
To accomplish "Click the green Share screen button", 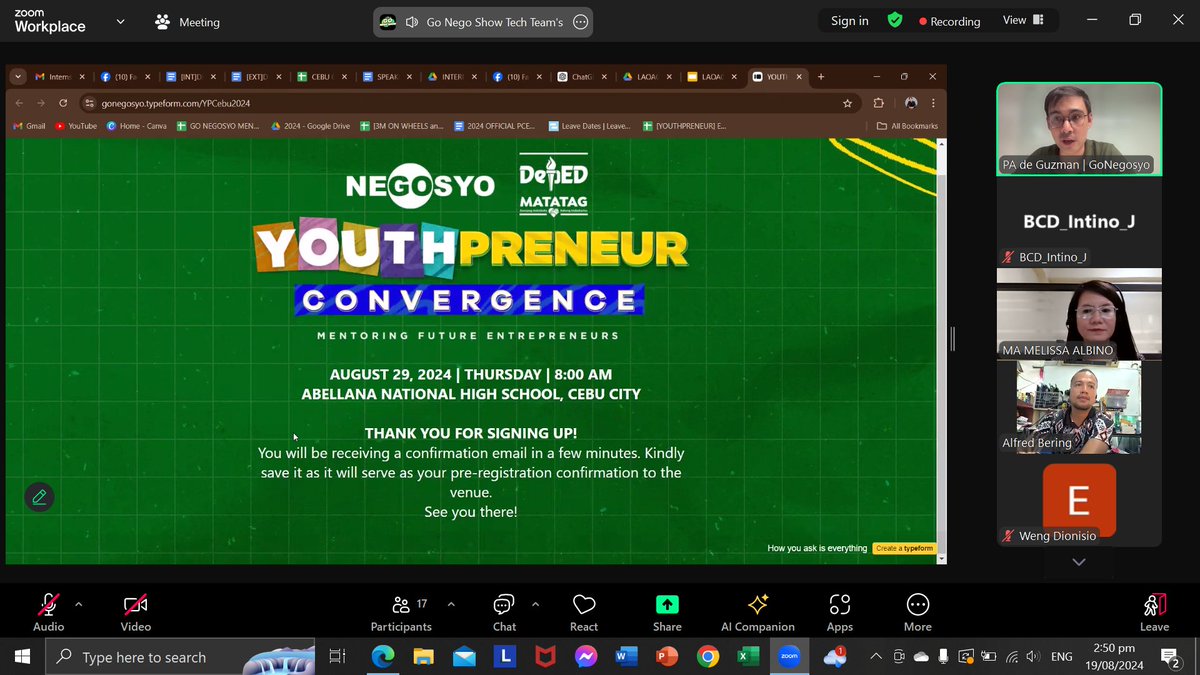I will (667, 604).
